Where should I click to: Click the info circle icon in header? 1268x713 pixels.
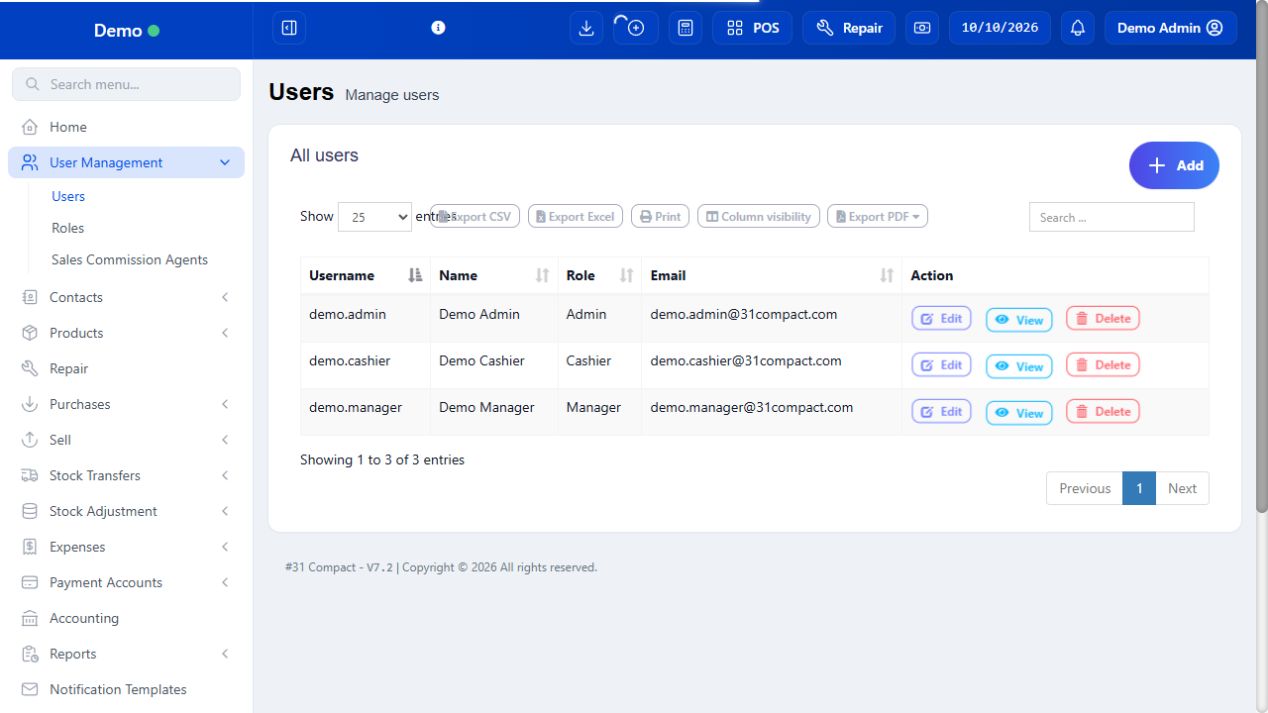[437, 28]
